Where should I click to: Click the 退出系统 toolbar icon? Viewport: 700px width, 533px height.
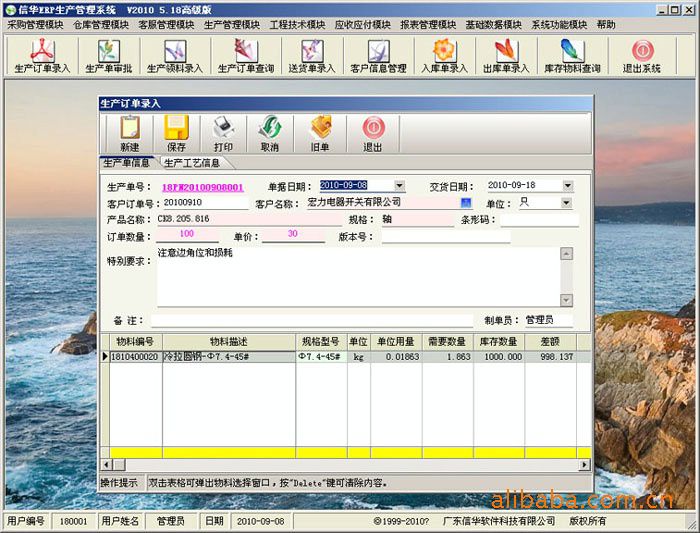[x=642, y=56]
